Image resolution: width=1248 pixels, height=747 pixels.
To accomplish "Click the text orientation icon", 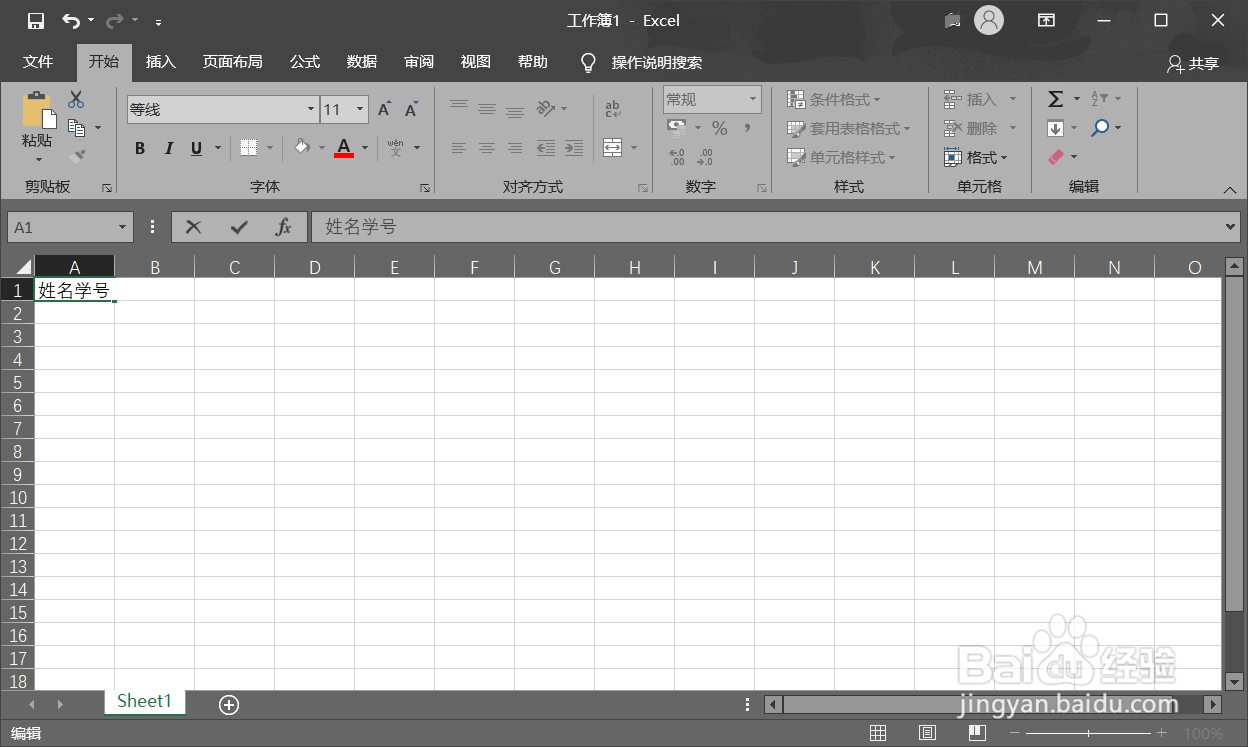I will click(x=546, y=108).
